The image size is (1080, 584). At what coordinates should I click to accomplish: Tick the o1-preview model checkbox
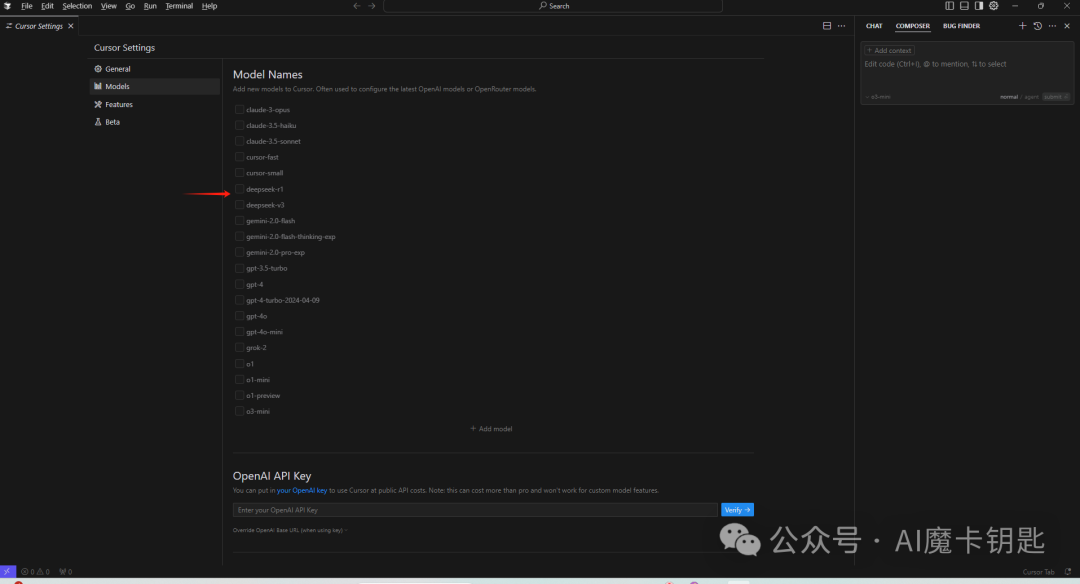coord(239,395)
